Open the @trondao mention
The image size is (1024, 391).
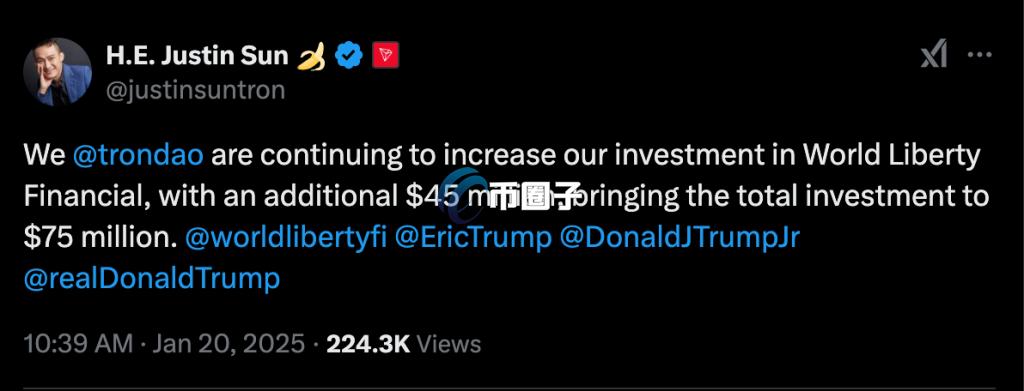(x=138, y=156)
